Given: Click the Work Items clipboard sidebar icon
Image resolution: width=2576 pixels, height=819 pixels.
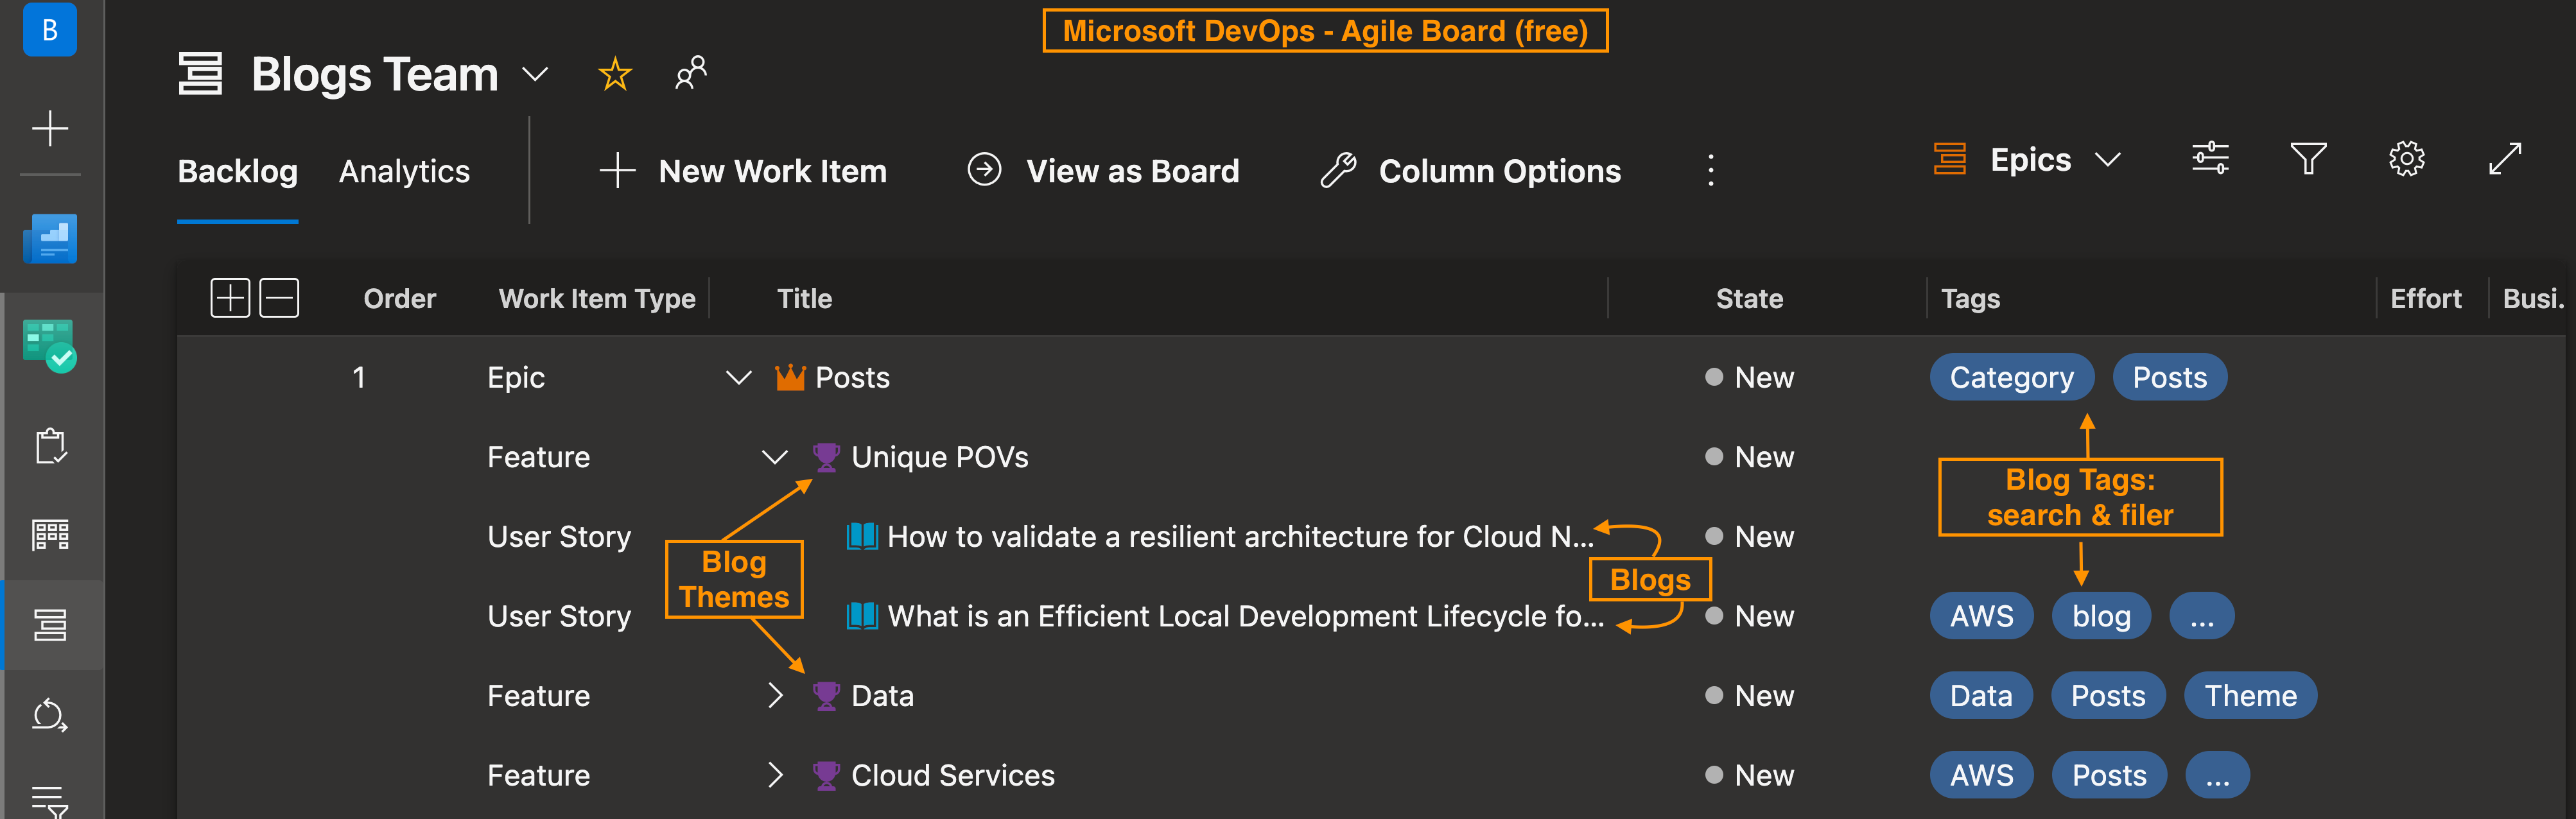Looking at the screenshot, I should [50, 446].
